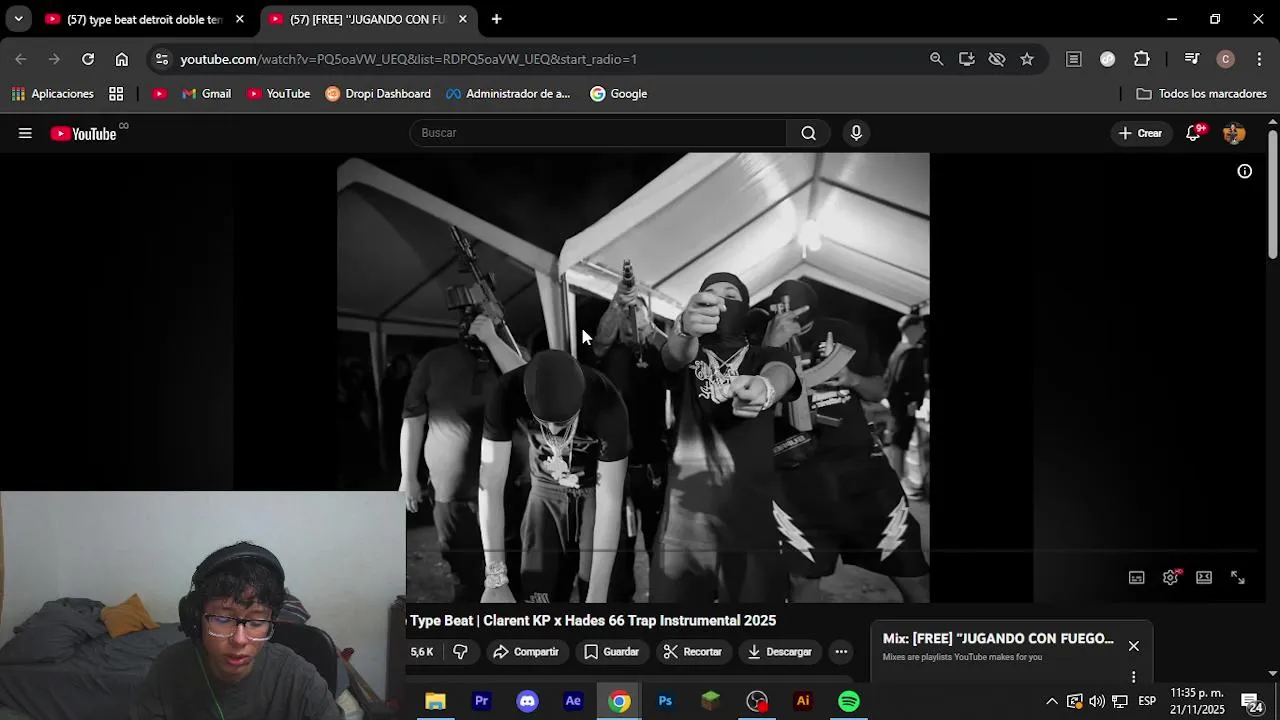Open the player settings gear
Viewport: 1280px width, 720px height.
pos(1171,577)
